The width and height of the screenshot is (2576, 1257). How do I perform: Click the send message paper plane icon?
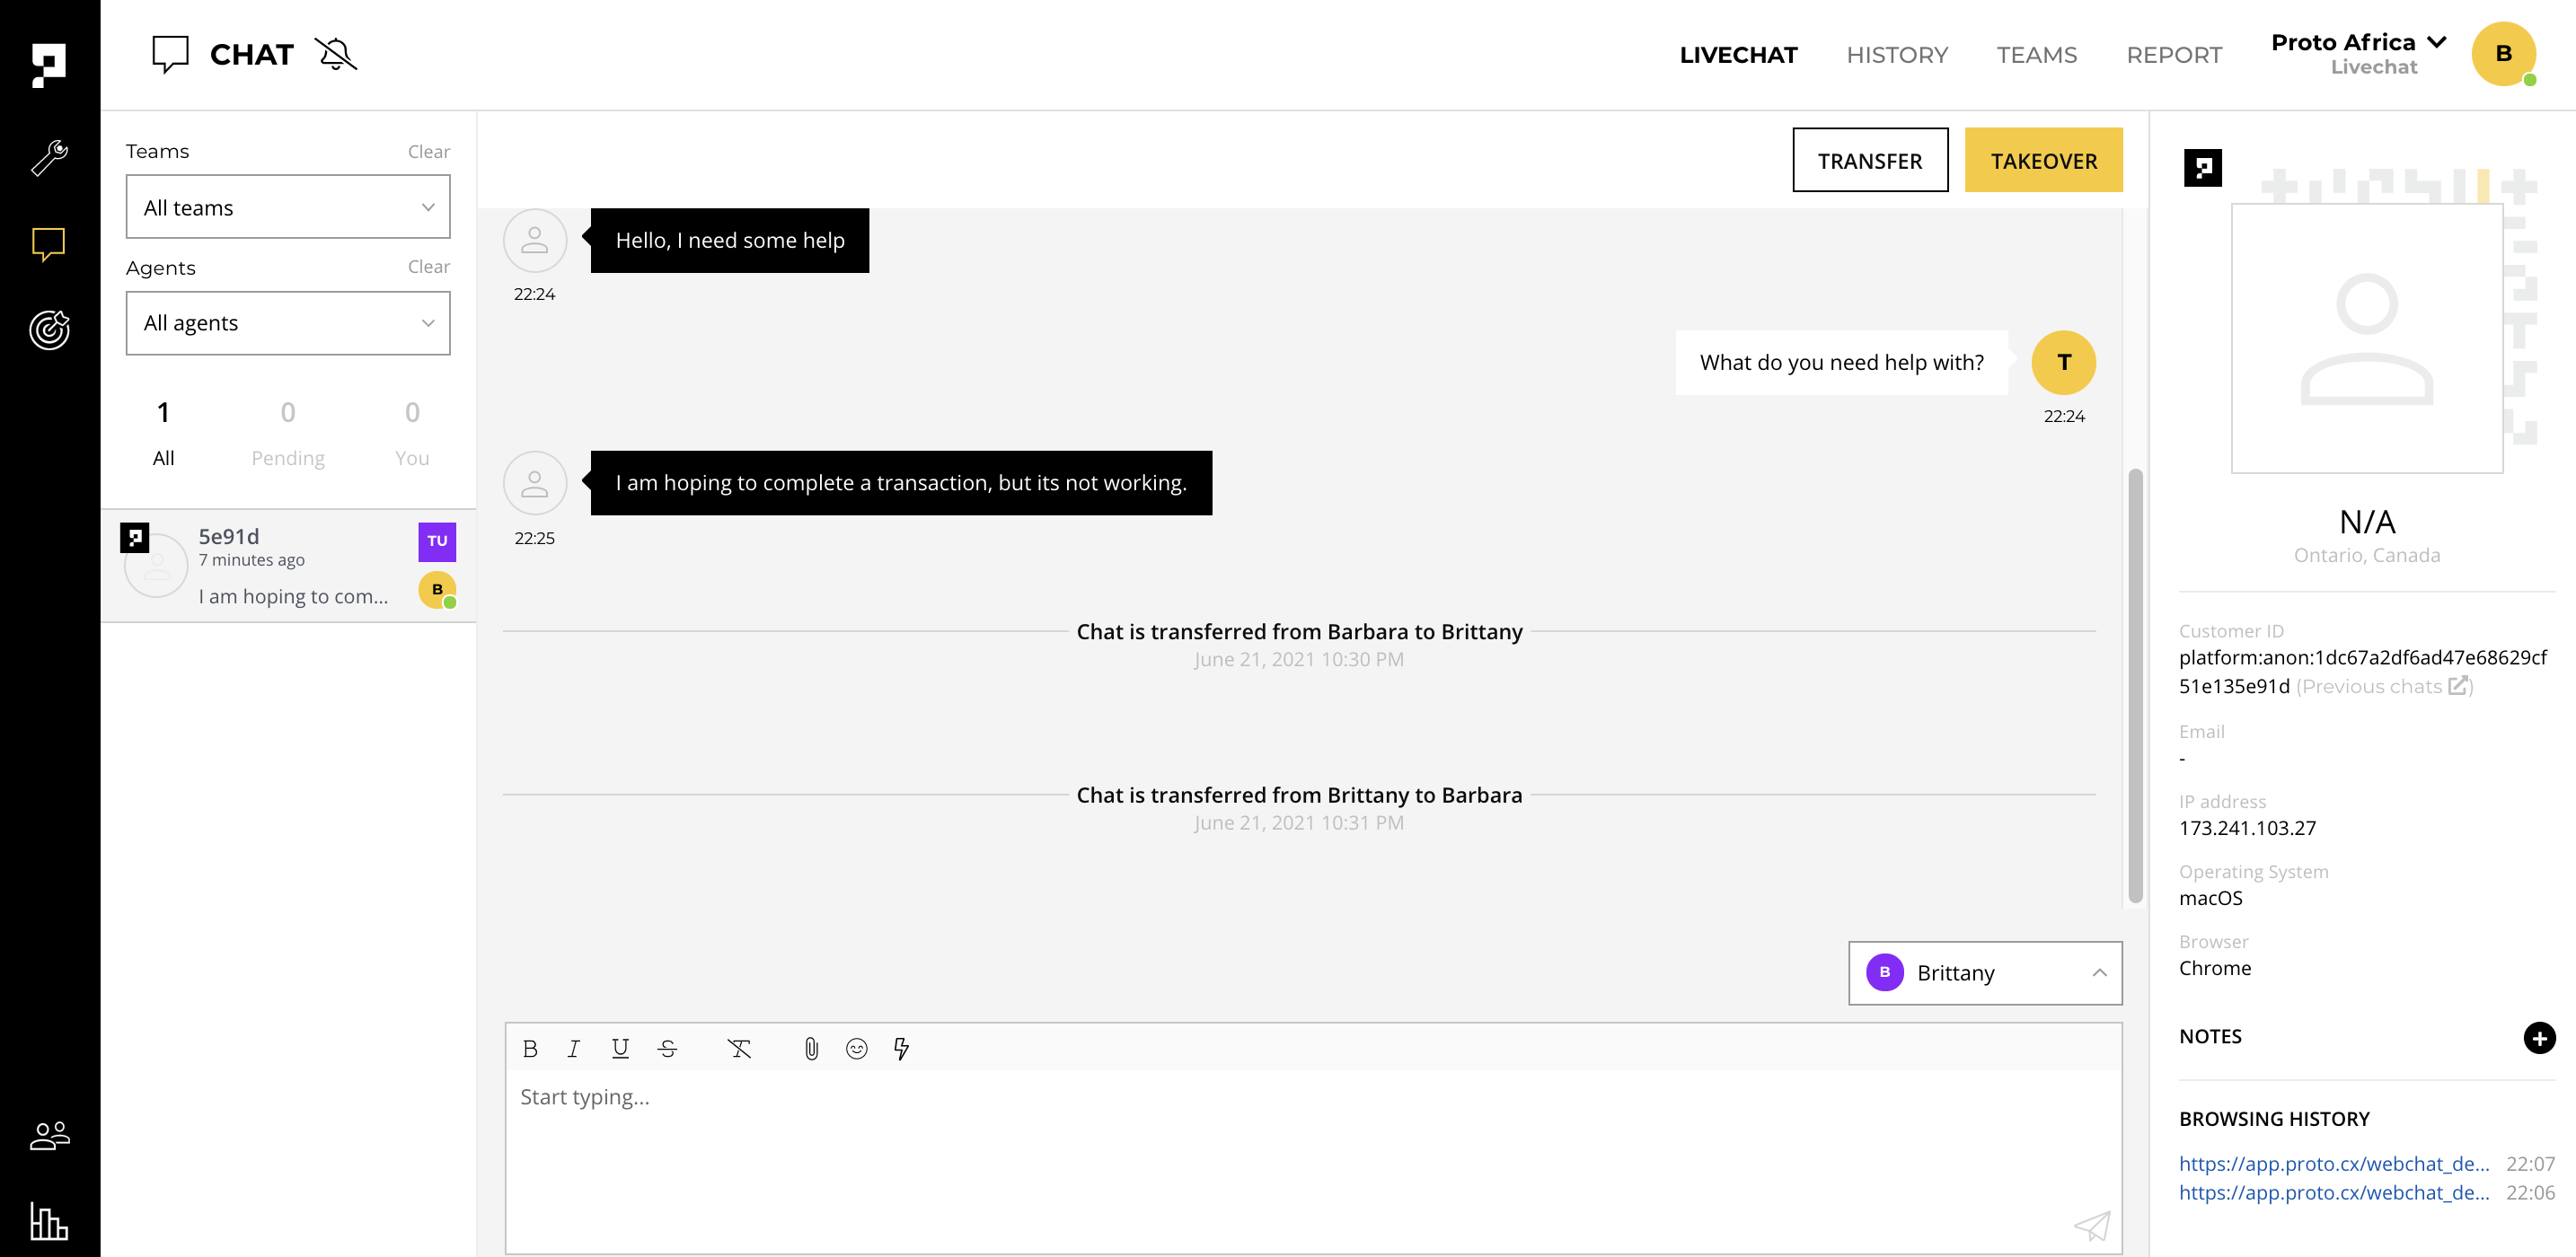point(2092,1226)
